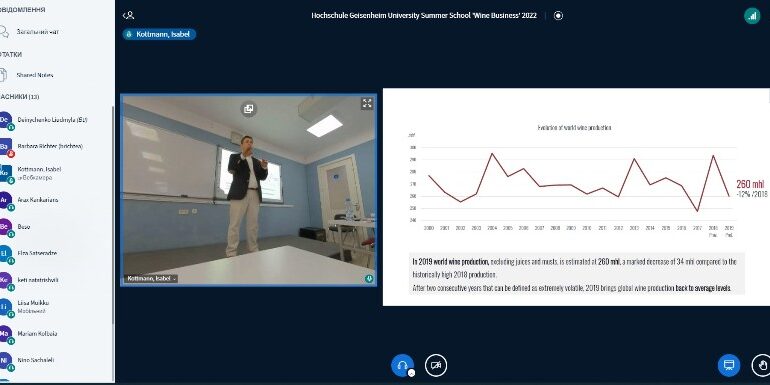The height and width of the screenshot is (385, 770).
Task: Click the recording indicator next to meeting title
Action: pos(558,15)
